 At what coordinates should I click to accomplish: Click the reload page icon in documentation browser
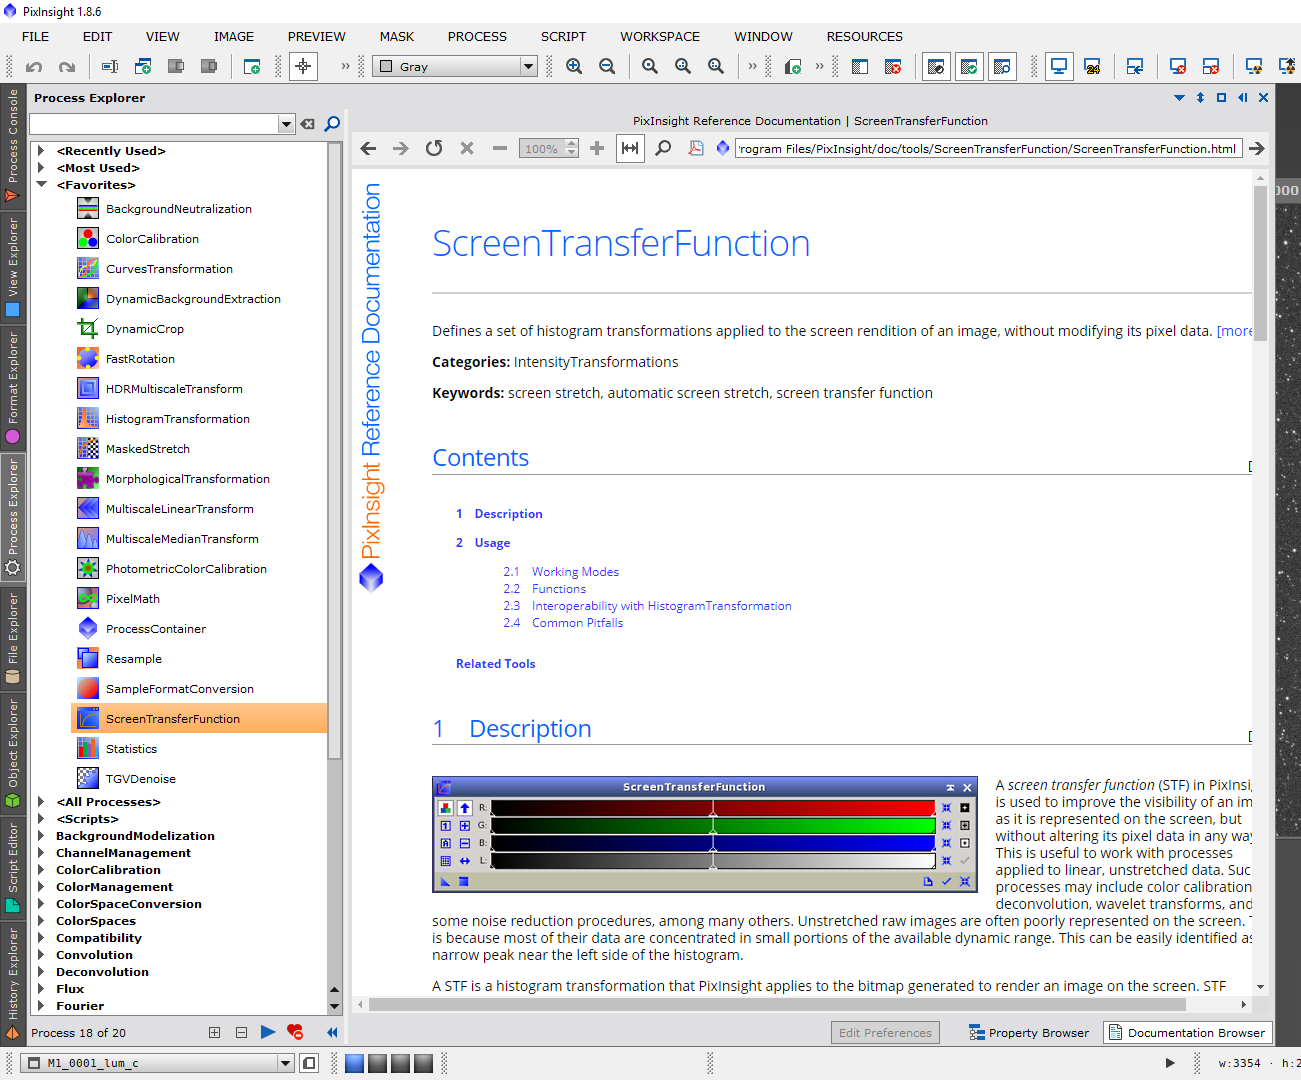point(434,149)
